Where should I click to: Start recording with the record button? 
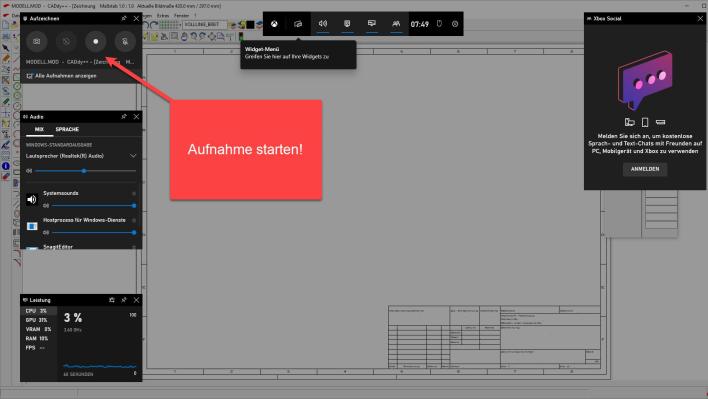(96, 41)
